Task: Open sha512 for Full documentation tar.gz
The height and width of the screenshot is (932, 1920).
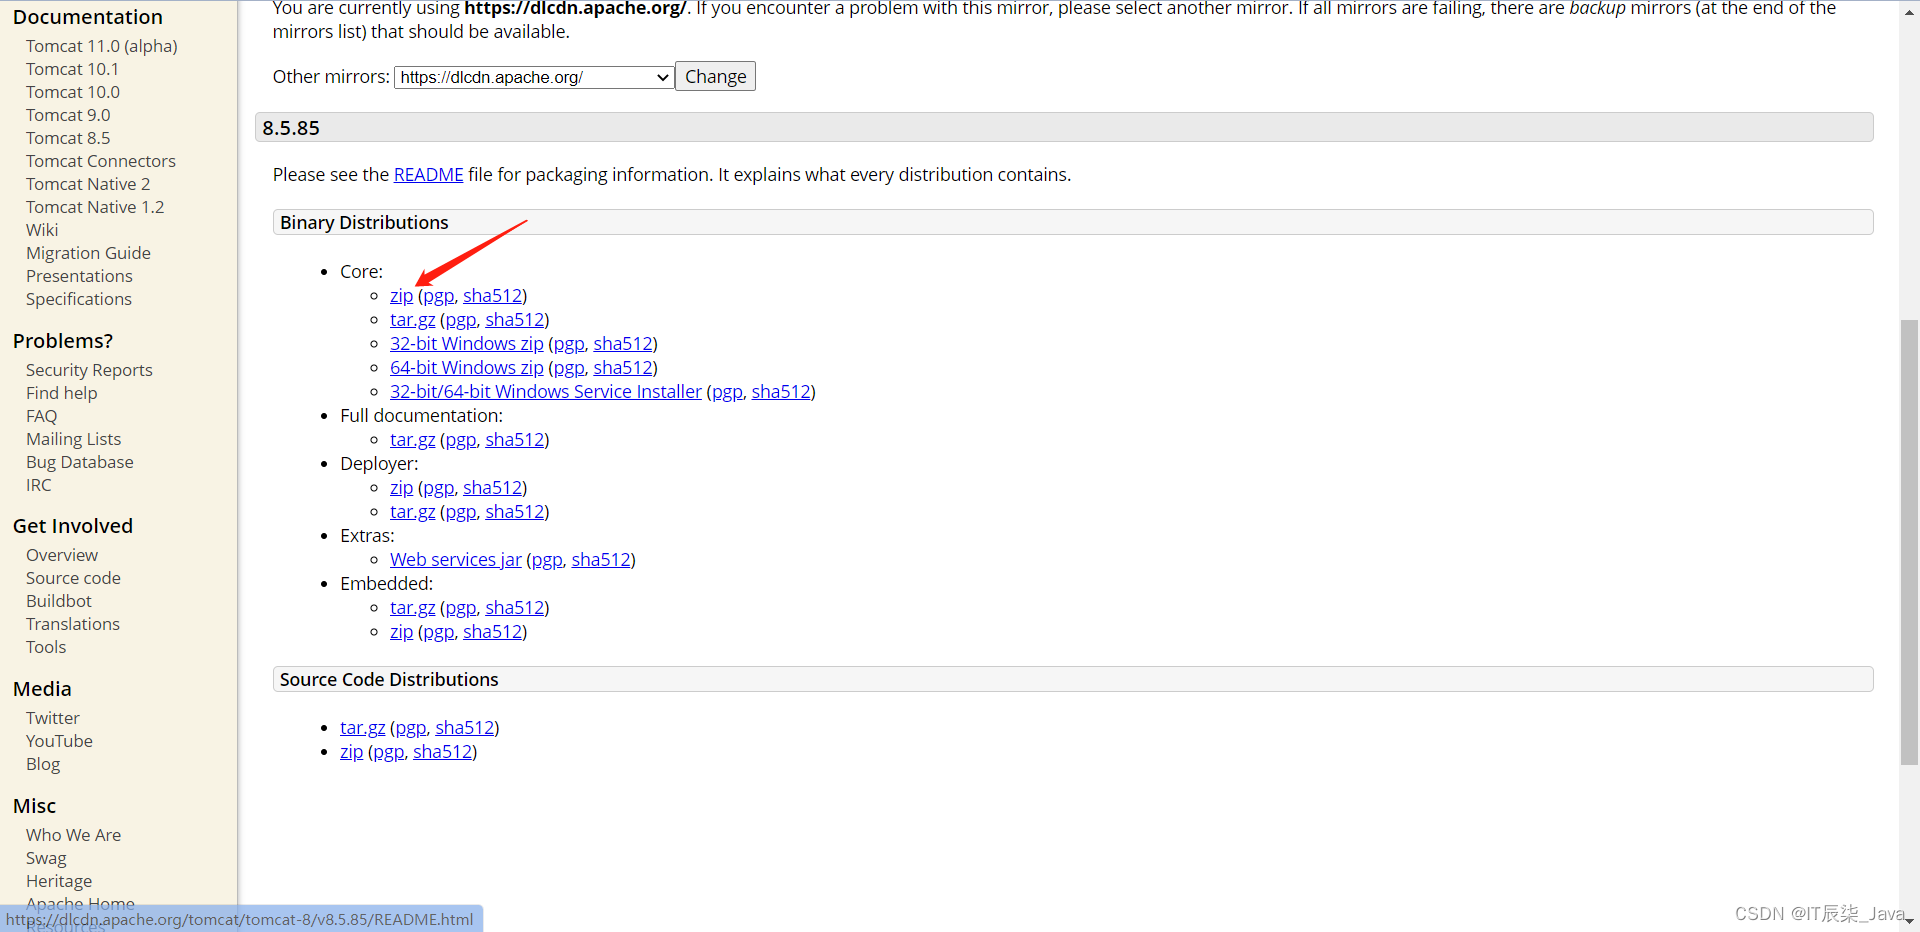Action: 515,440
